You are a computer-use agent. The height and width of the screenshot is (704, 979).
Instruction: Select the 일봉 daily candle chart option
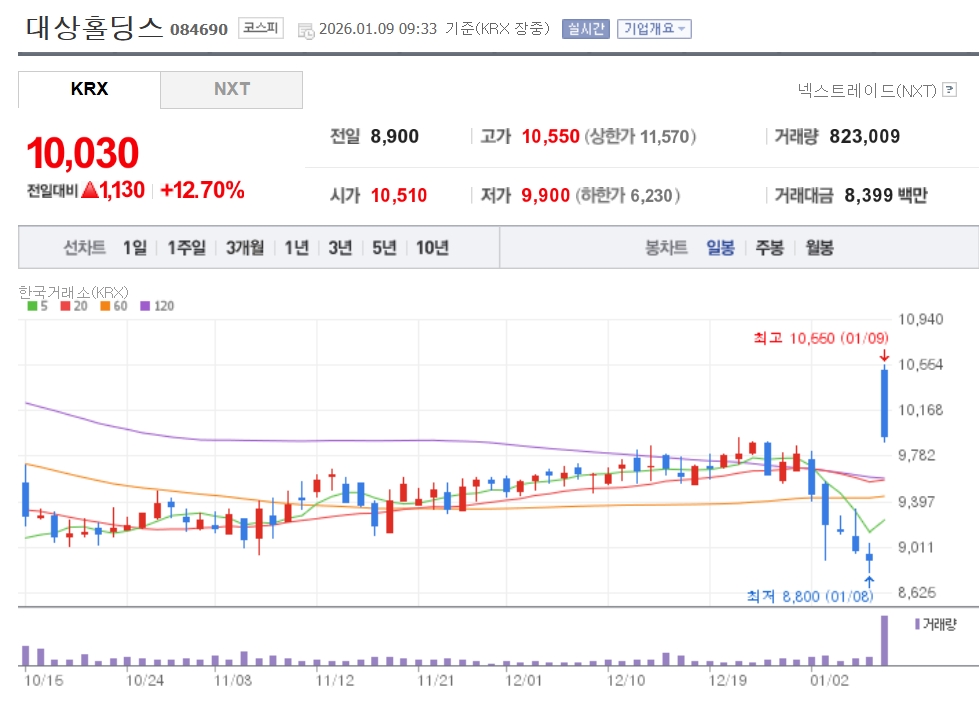click(720, 248)
